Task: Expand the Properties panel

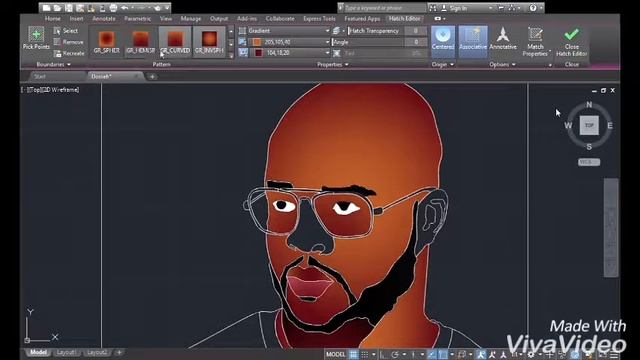Action: click(332, 64)
